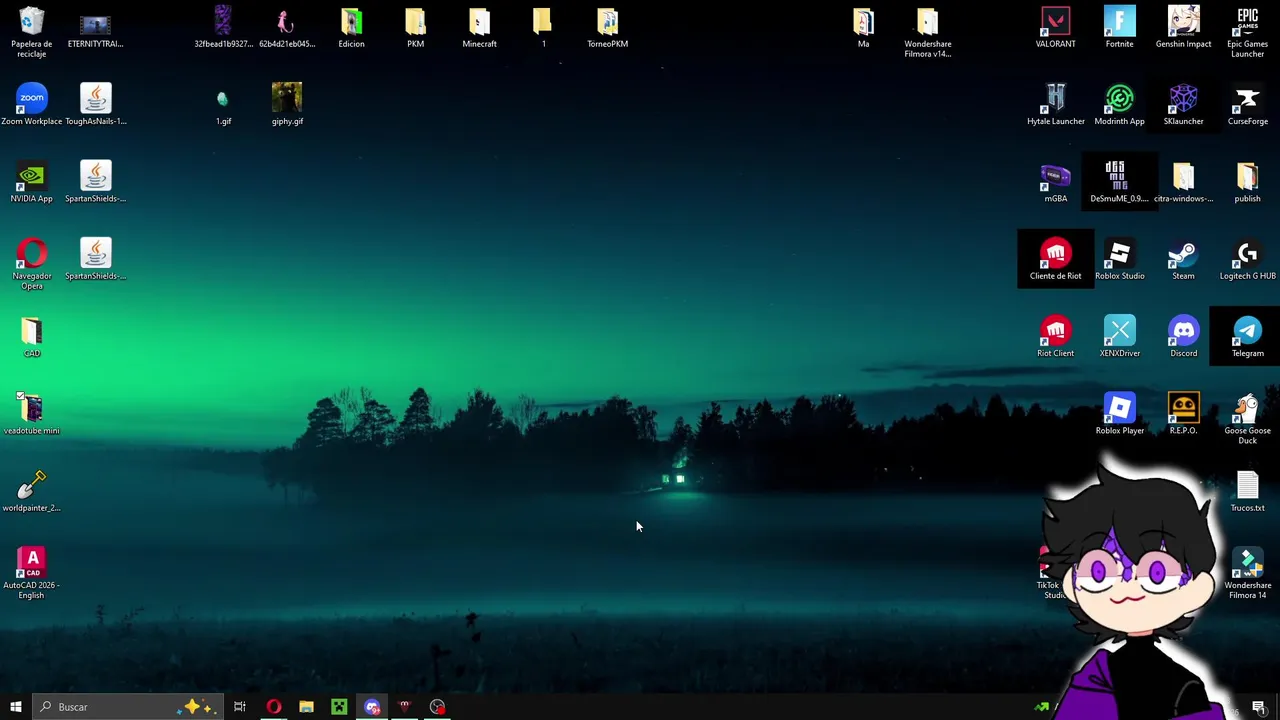Viewport: 1280px width, 720px height.
Task: Select the ToughAsNails Java file
Action: (x=95, y=104)
